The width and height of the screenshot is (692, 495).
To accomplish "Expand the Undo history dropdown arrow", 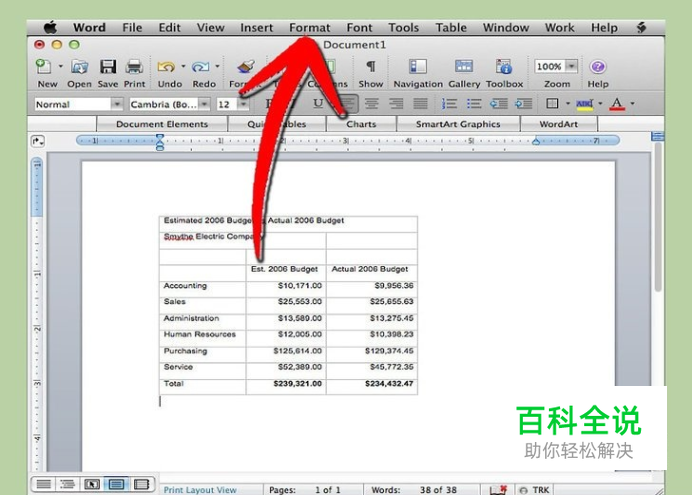I will pos(183,66).
